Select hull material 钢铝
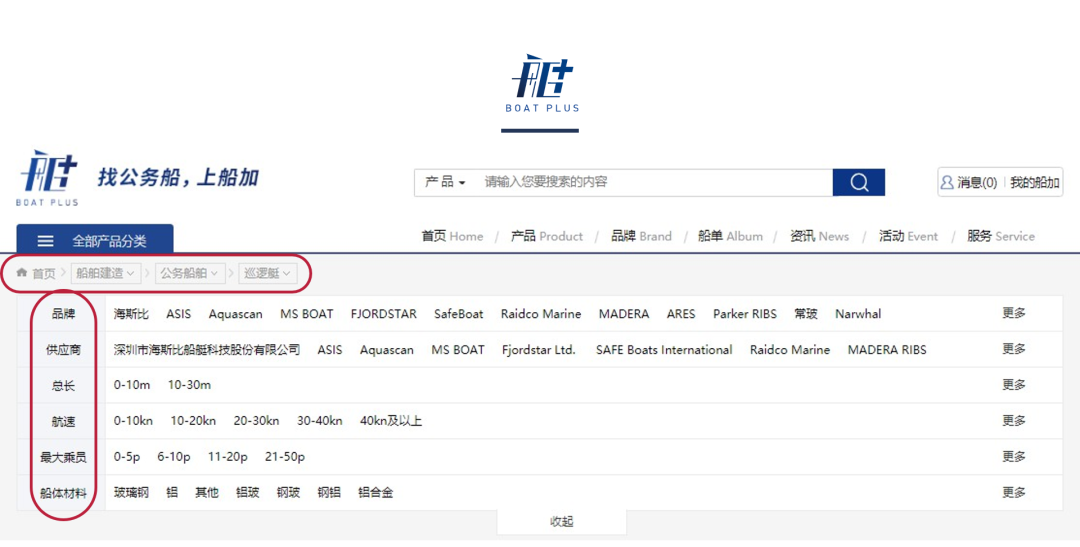This screenshot has width=1080, height=547. 329,493
